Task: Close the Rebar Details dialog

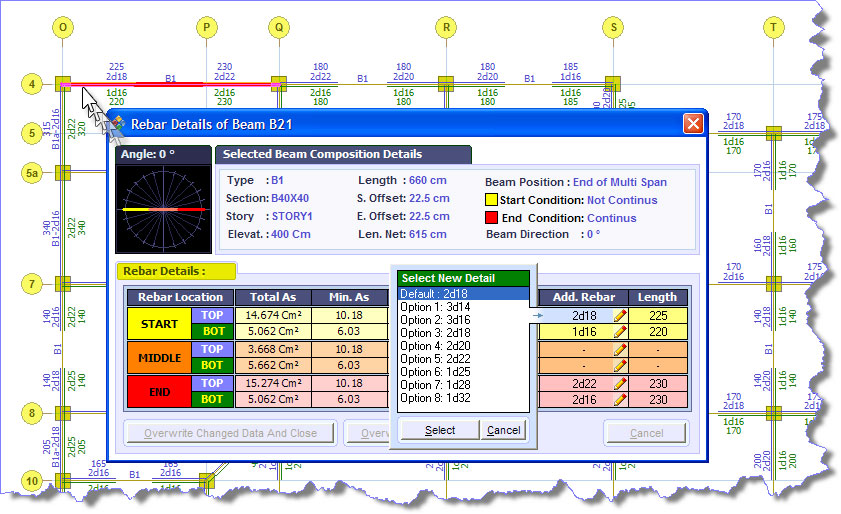Action: click(692, 124)
